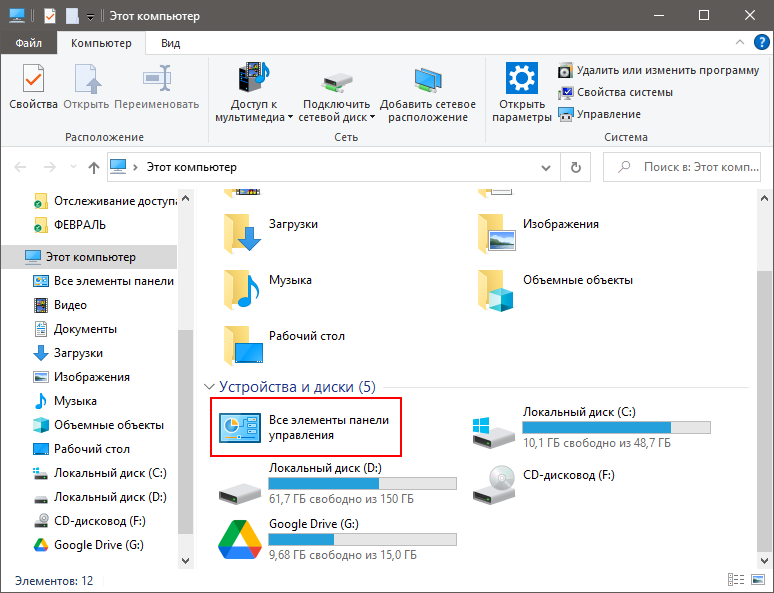Switch to the Вид ribbon tab

pyautogui.click(x=170, y=43)
